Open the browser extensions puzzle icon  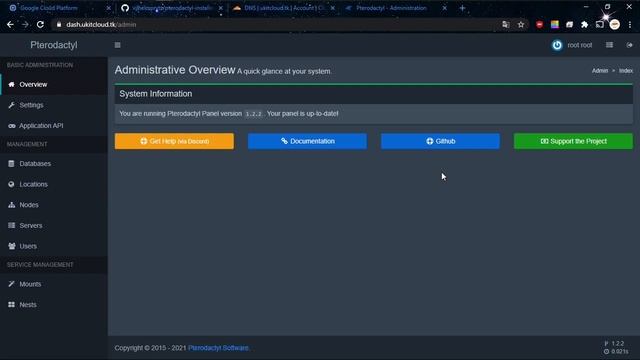click(584, 24)
